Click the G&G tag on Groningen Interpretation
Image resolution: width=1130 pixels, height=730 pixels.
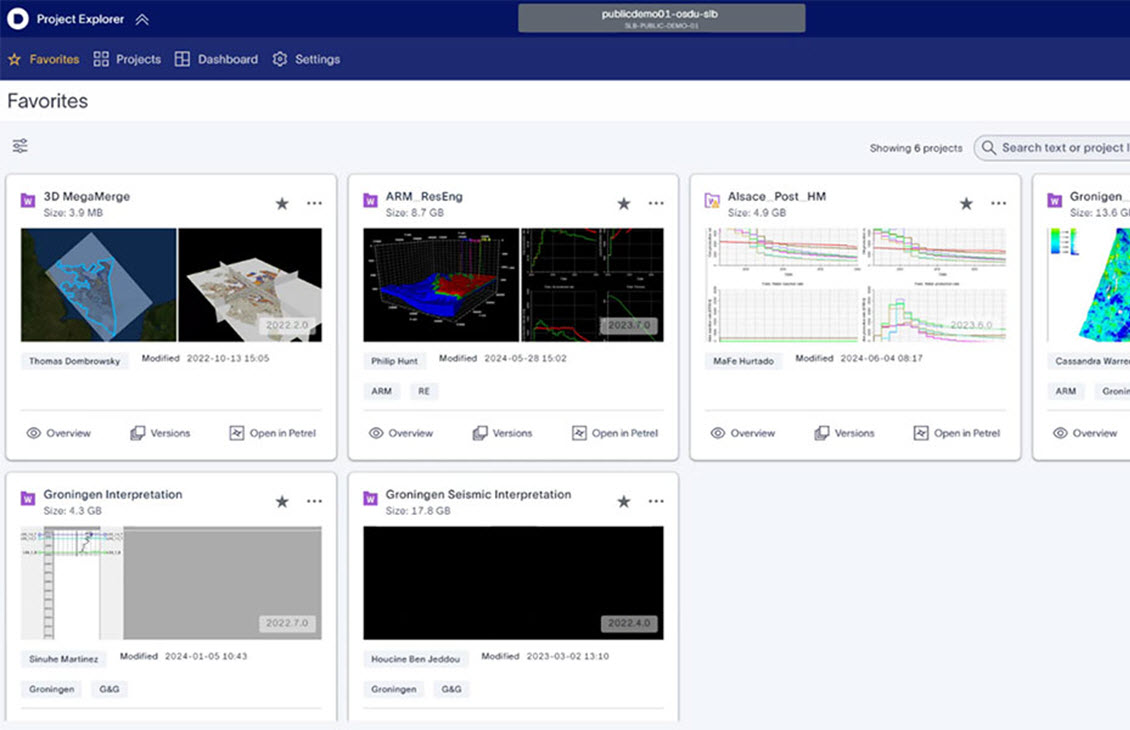coord(109,689)
